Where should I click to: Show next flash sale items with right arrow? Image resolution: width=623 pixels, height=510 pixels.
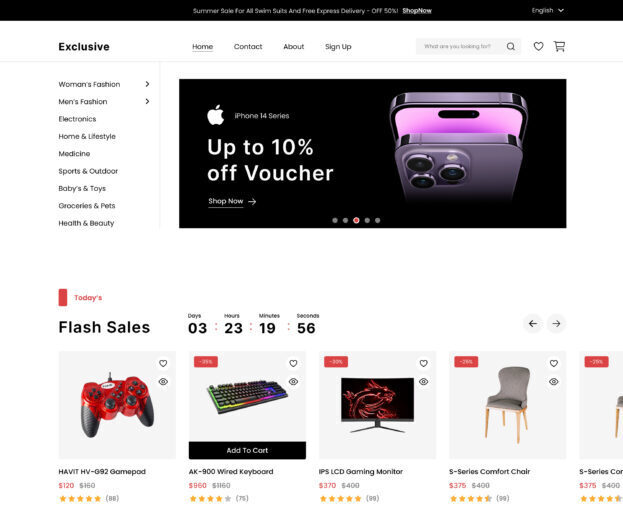556,324
